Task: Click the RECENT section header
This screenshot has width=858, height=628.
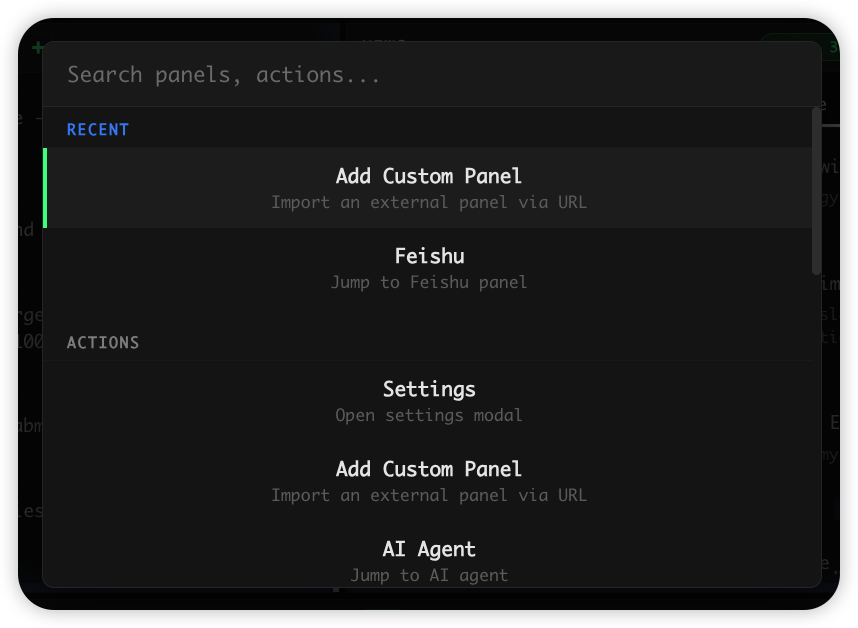Action: (97, 129)
